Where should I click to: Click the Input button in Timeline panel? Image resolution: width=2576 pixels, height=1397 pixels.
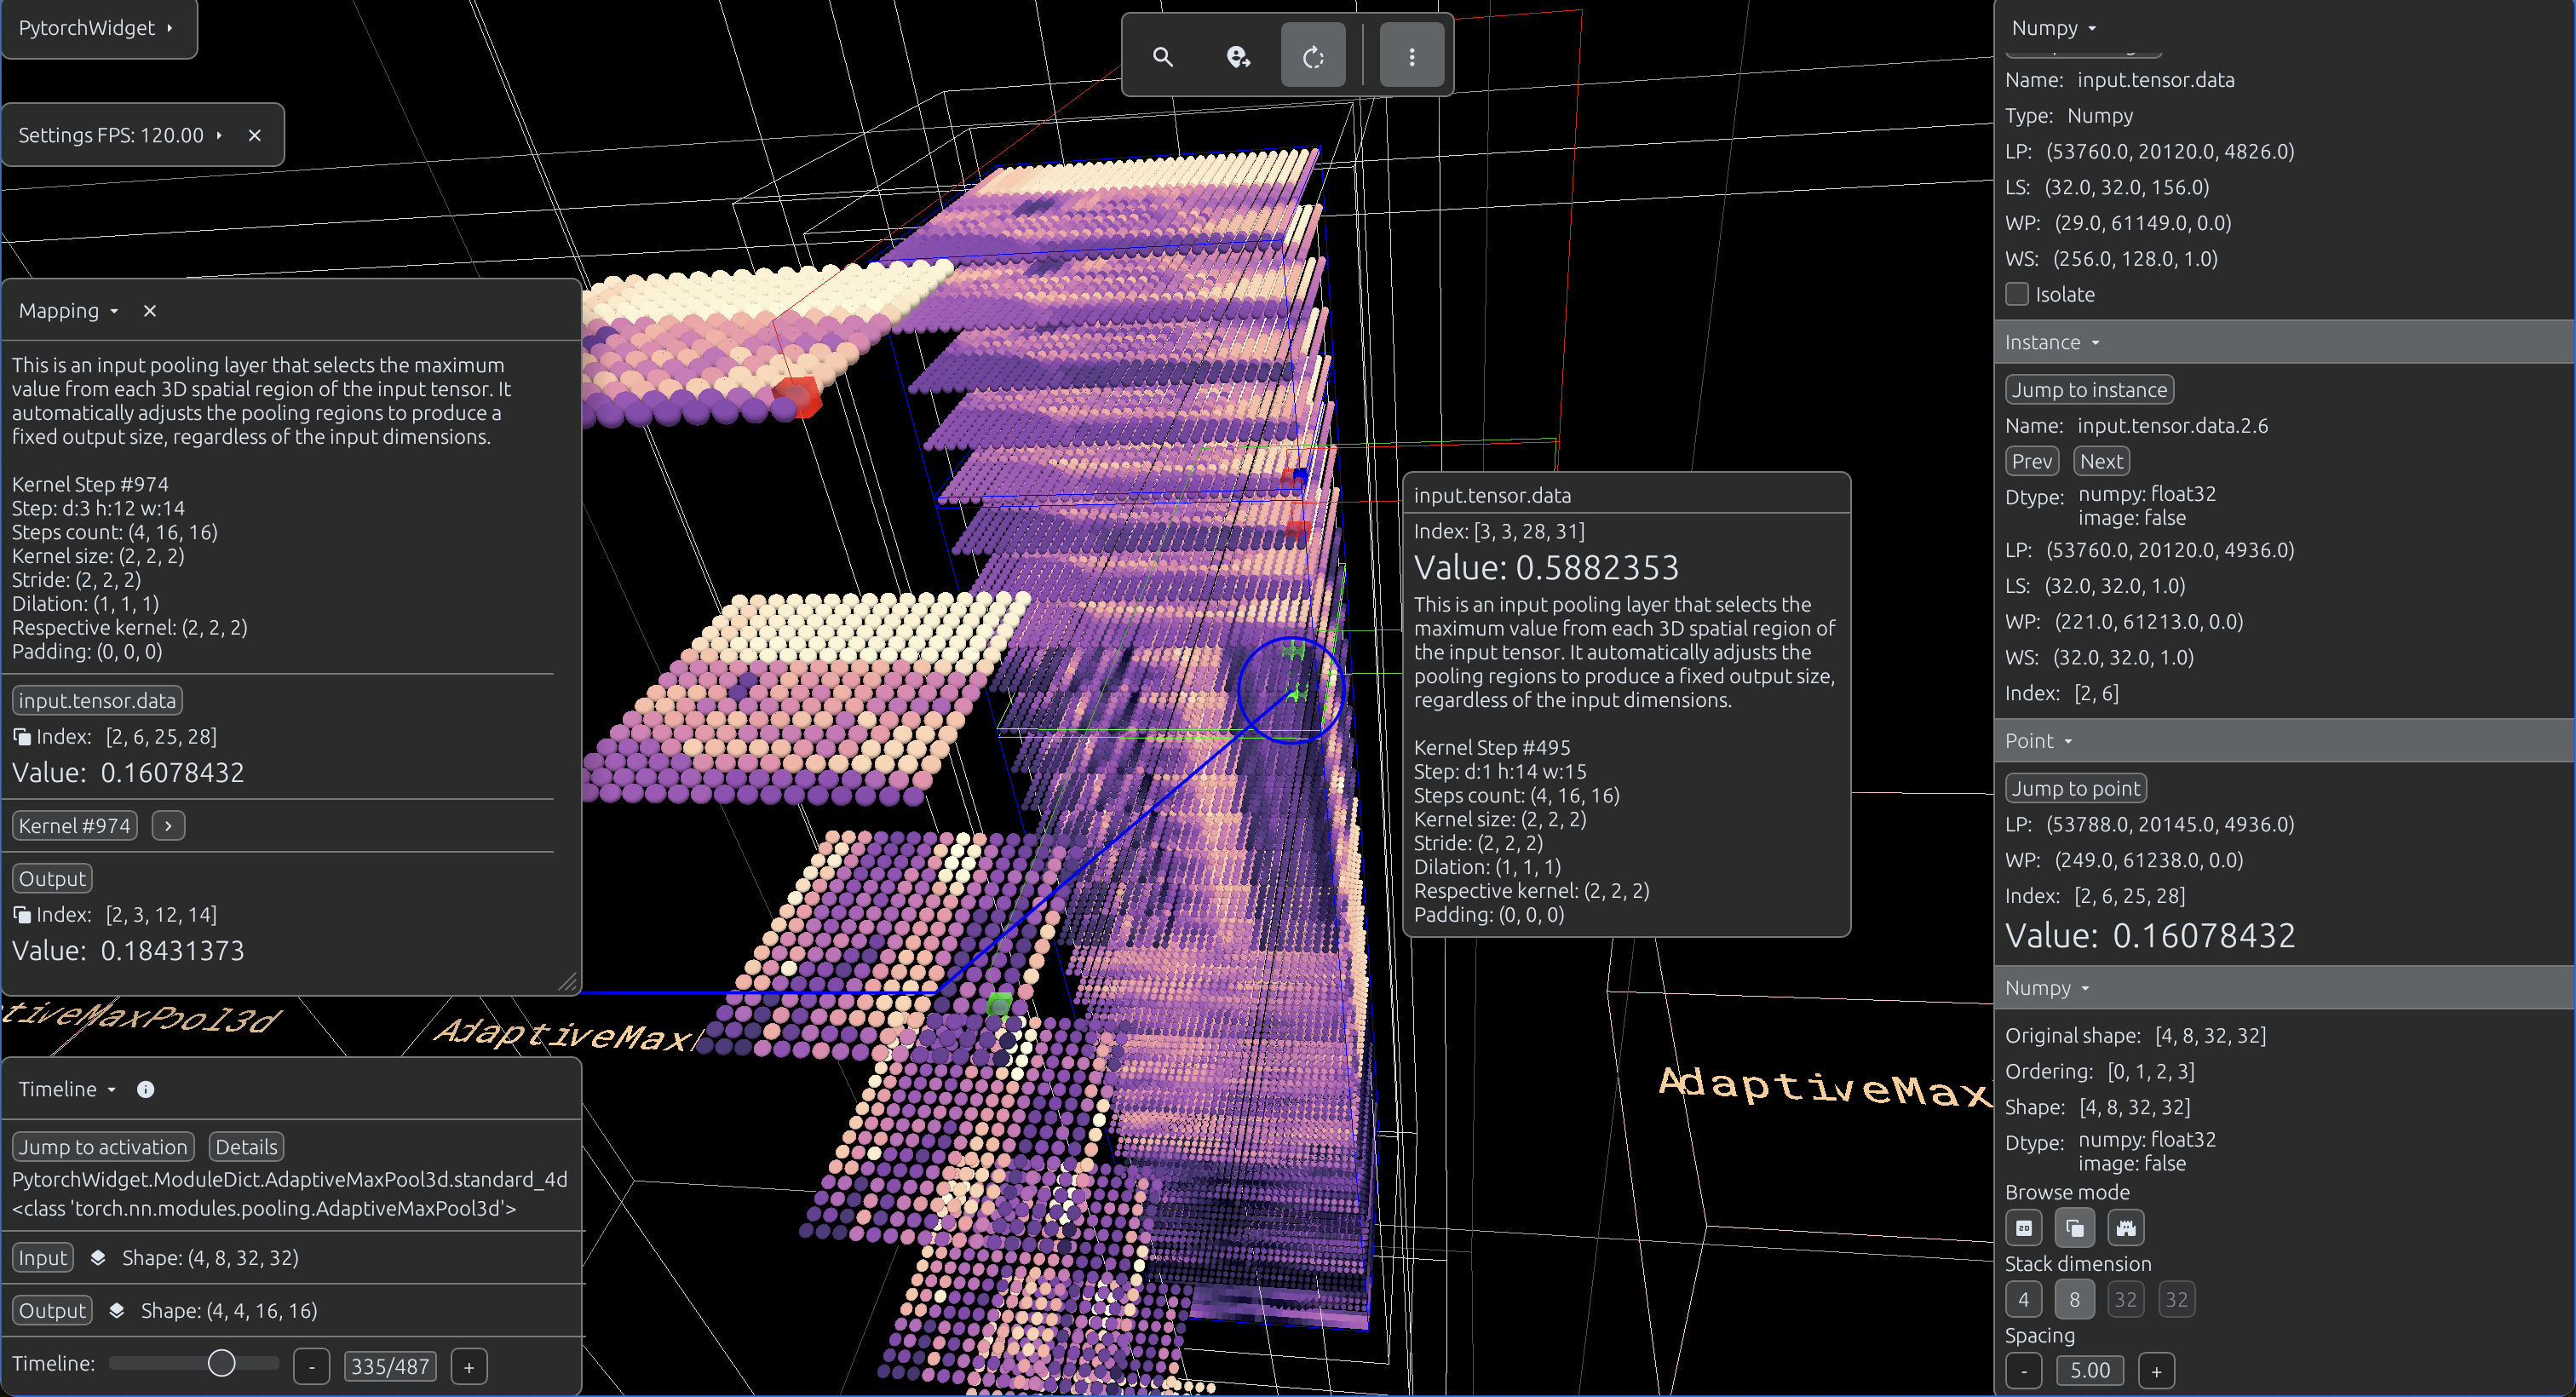click(x=43, y=1257)
